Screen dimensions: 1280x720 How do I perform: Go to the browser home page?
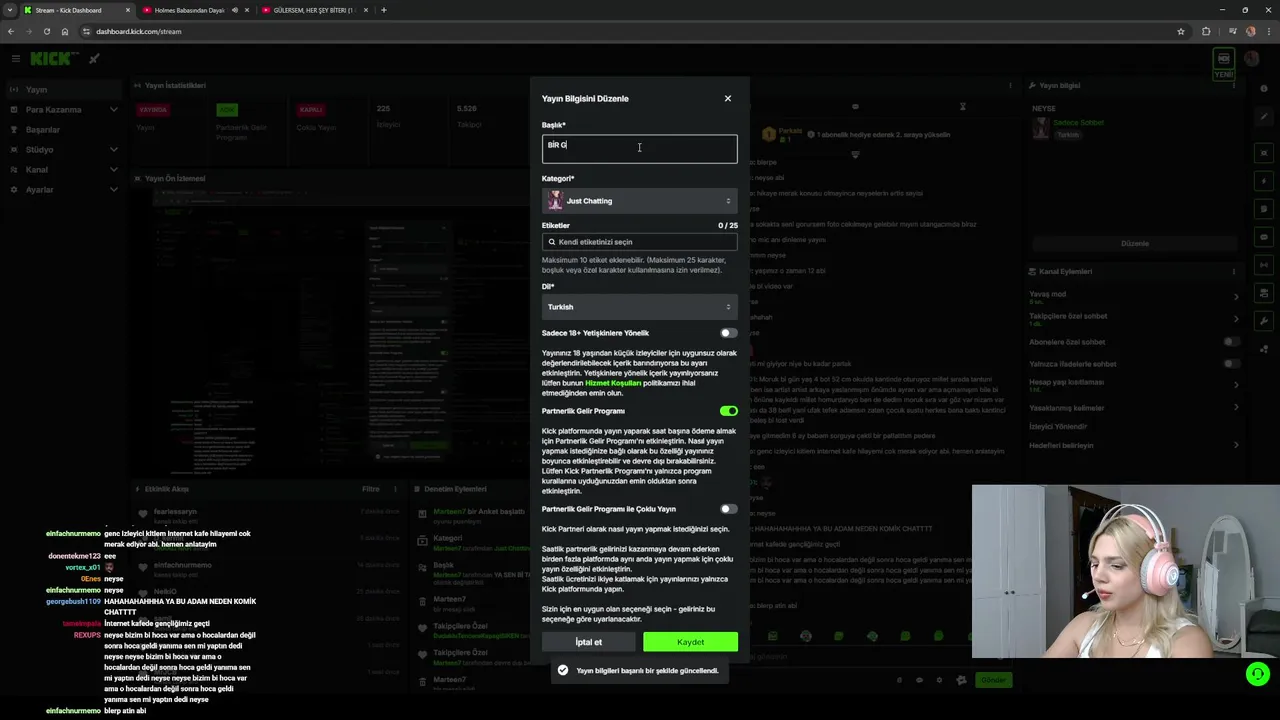pos(65,31)
